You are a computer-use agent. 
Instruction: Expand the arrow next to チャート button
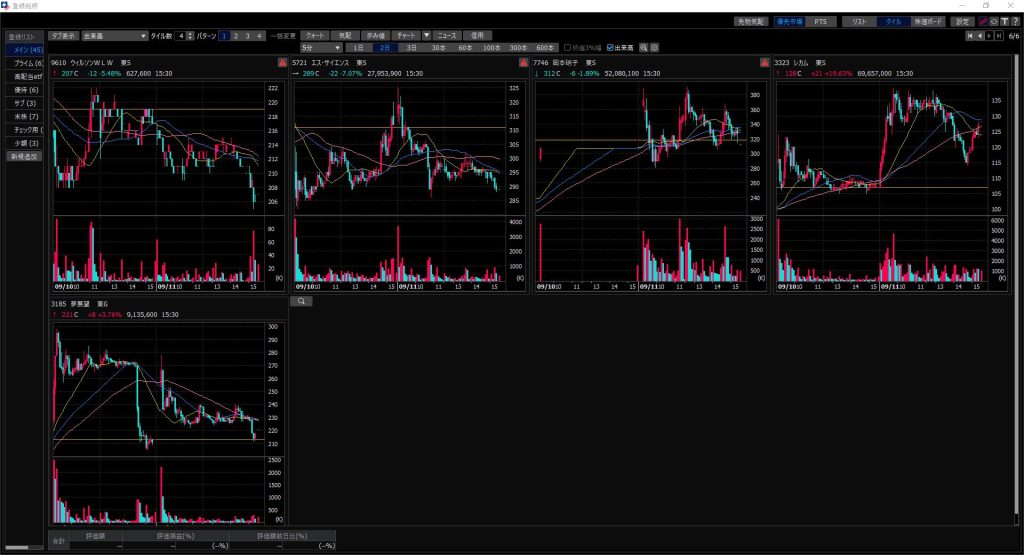click(x=427, y=35)
